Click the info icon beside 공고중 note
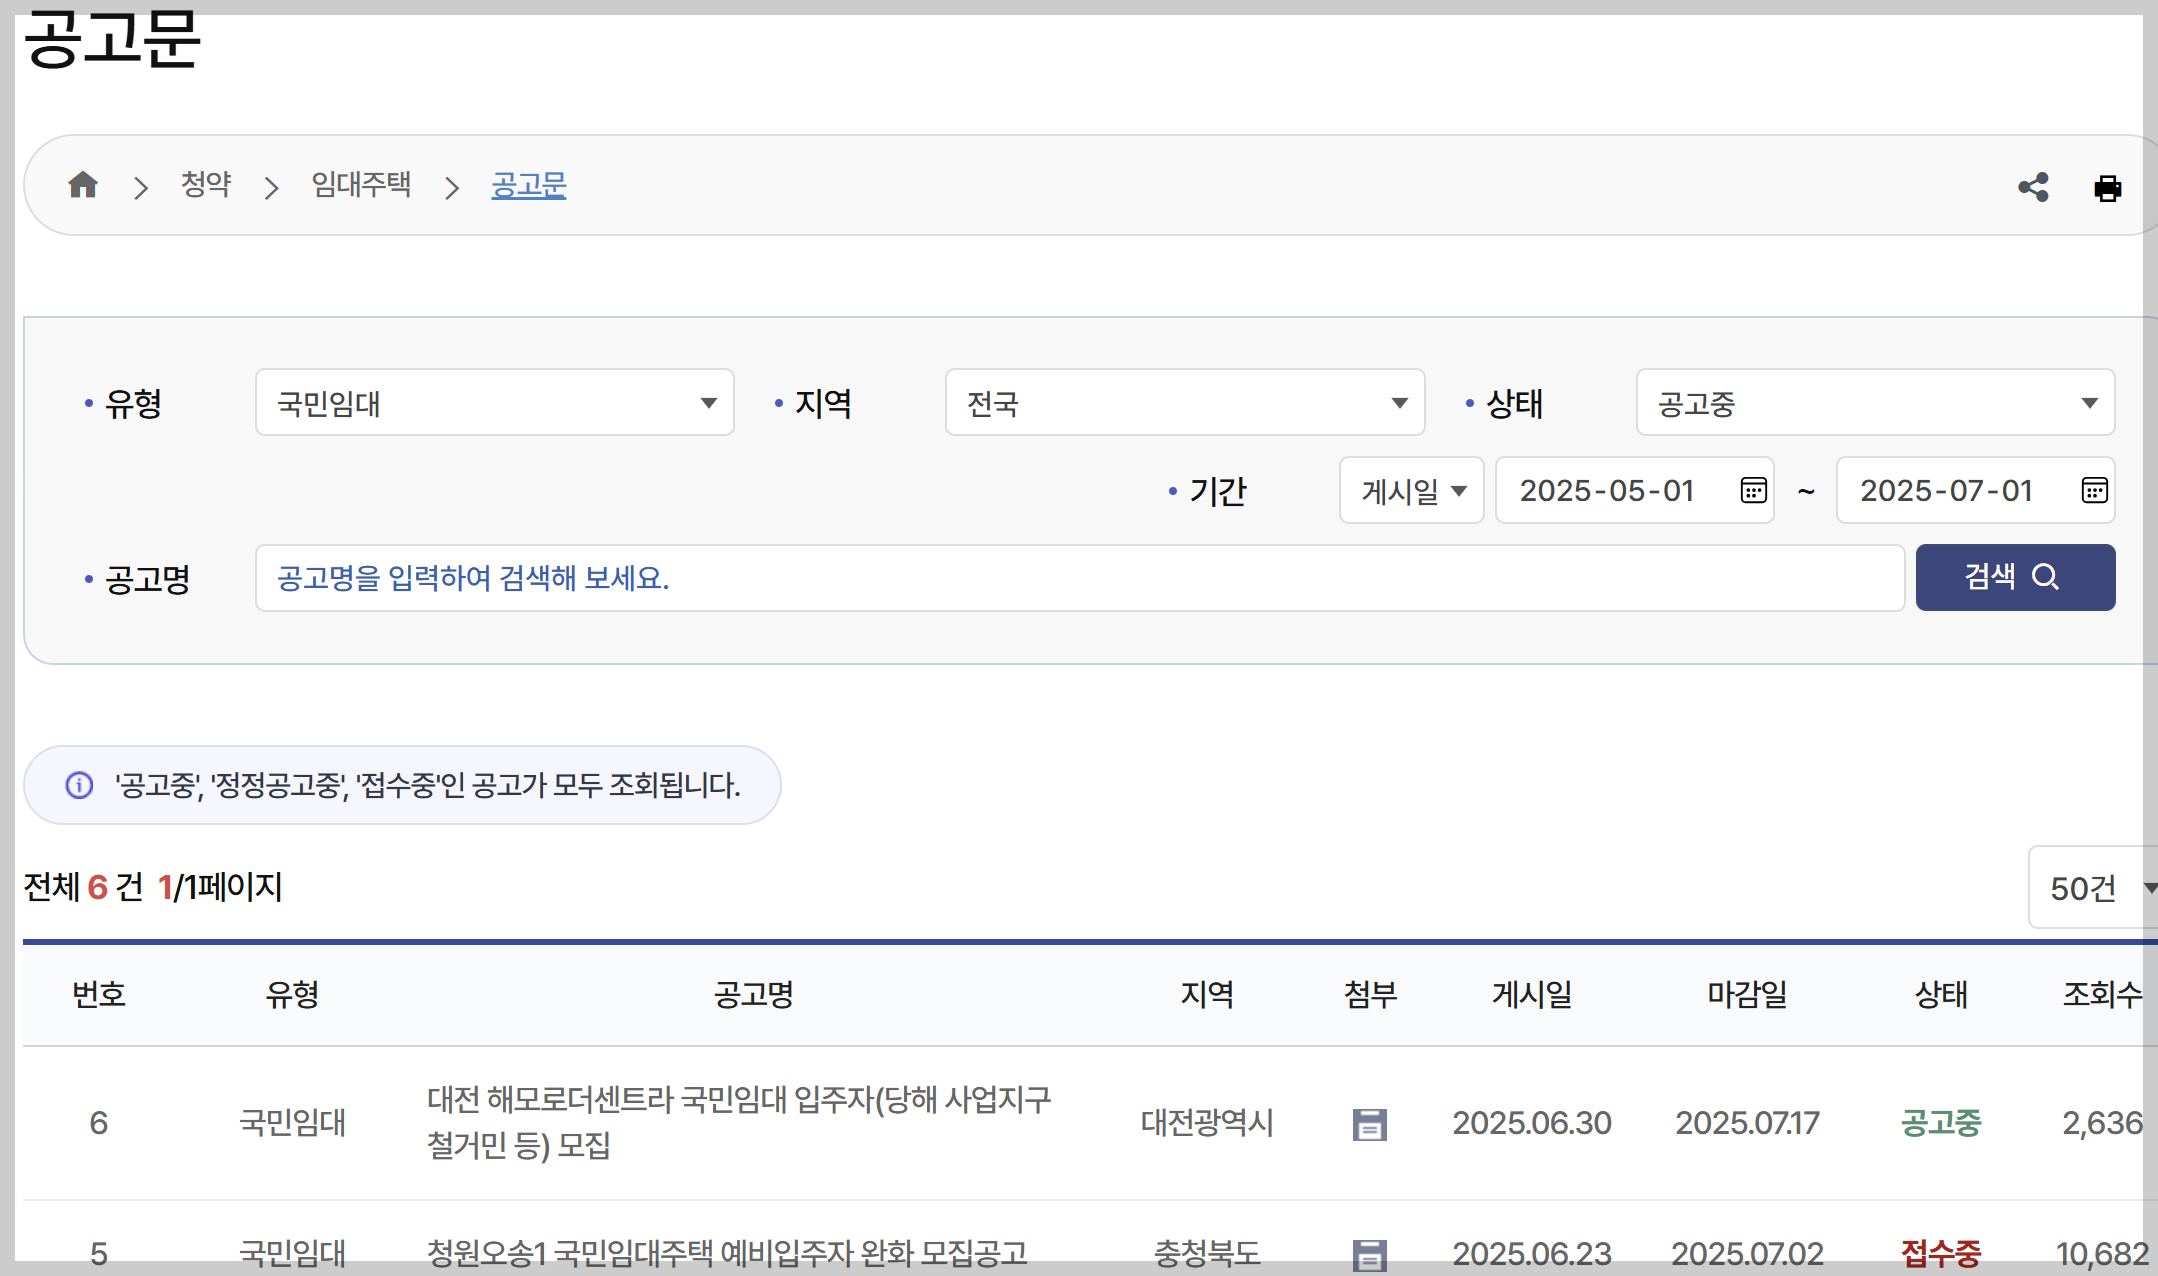 [x=79, y=785]
